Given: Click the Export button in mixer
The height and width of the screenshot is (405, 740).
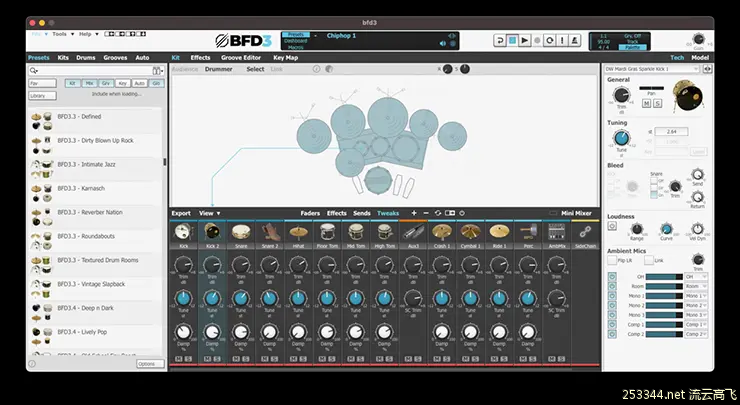Looking at the screenshot, I should click(x=181, y=213).
